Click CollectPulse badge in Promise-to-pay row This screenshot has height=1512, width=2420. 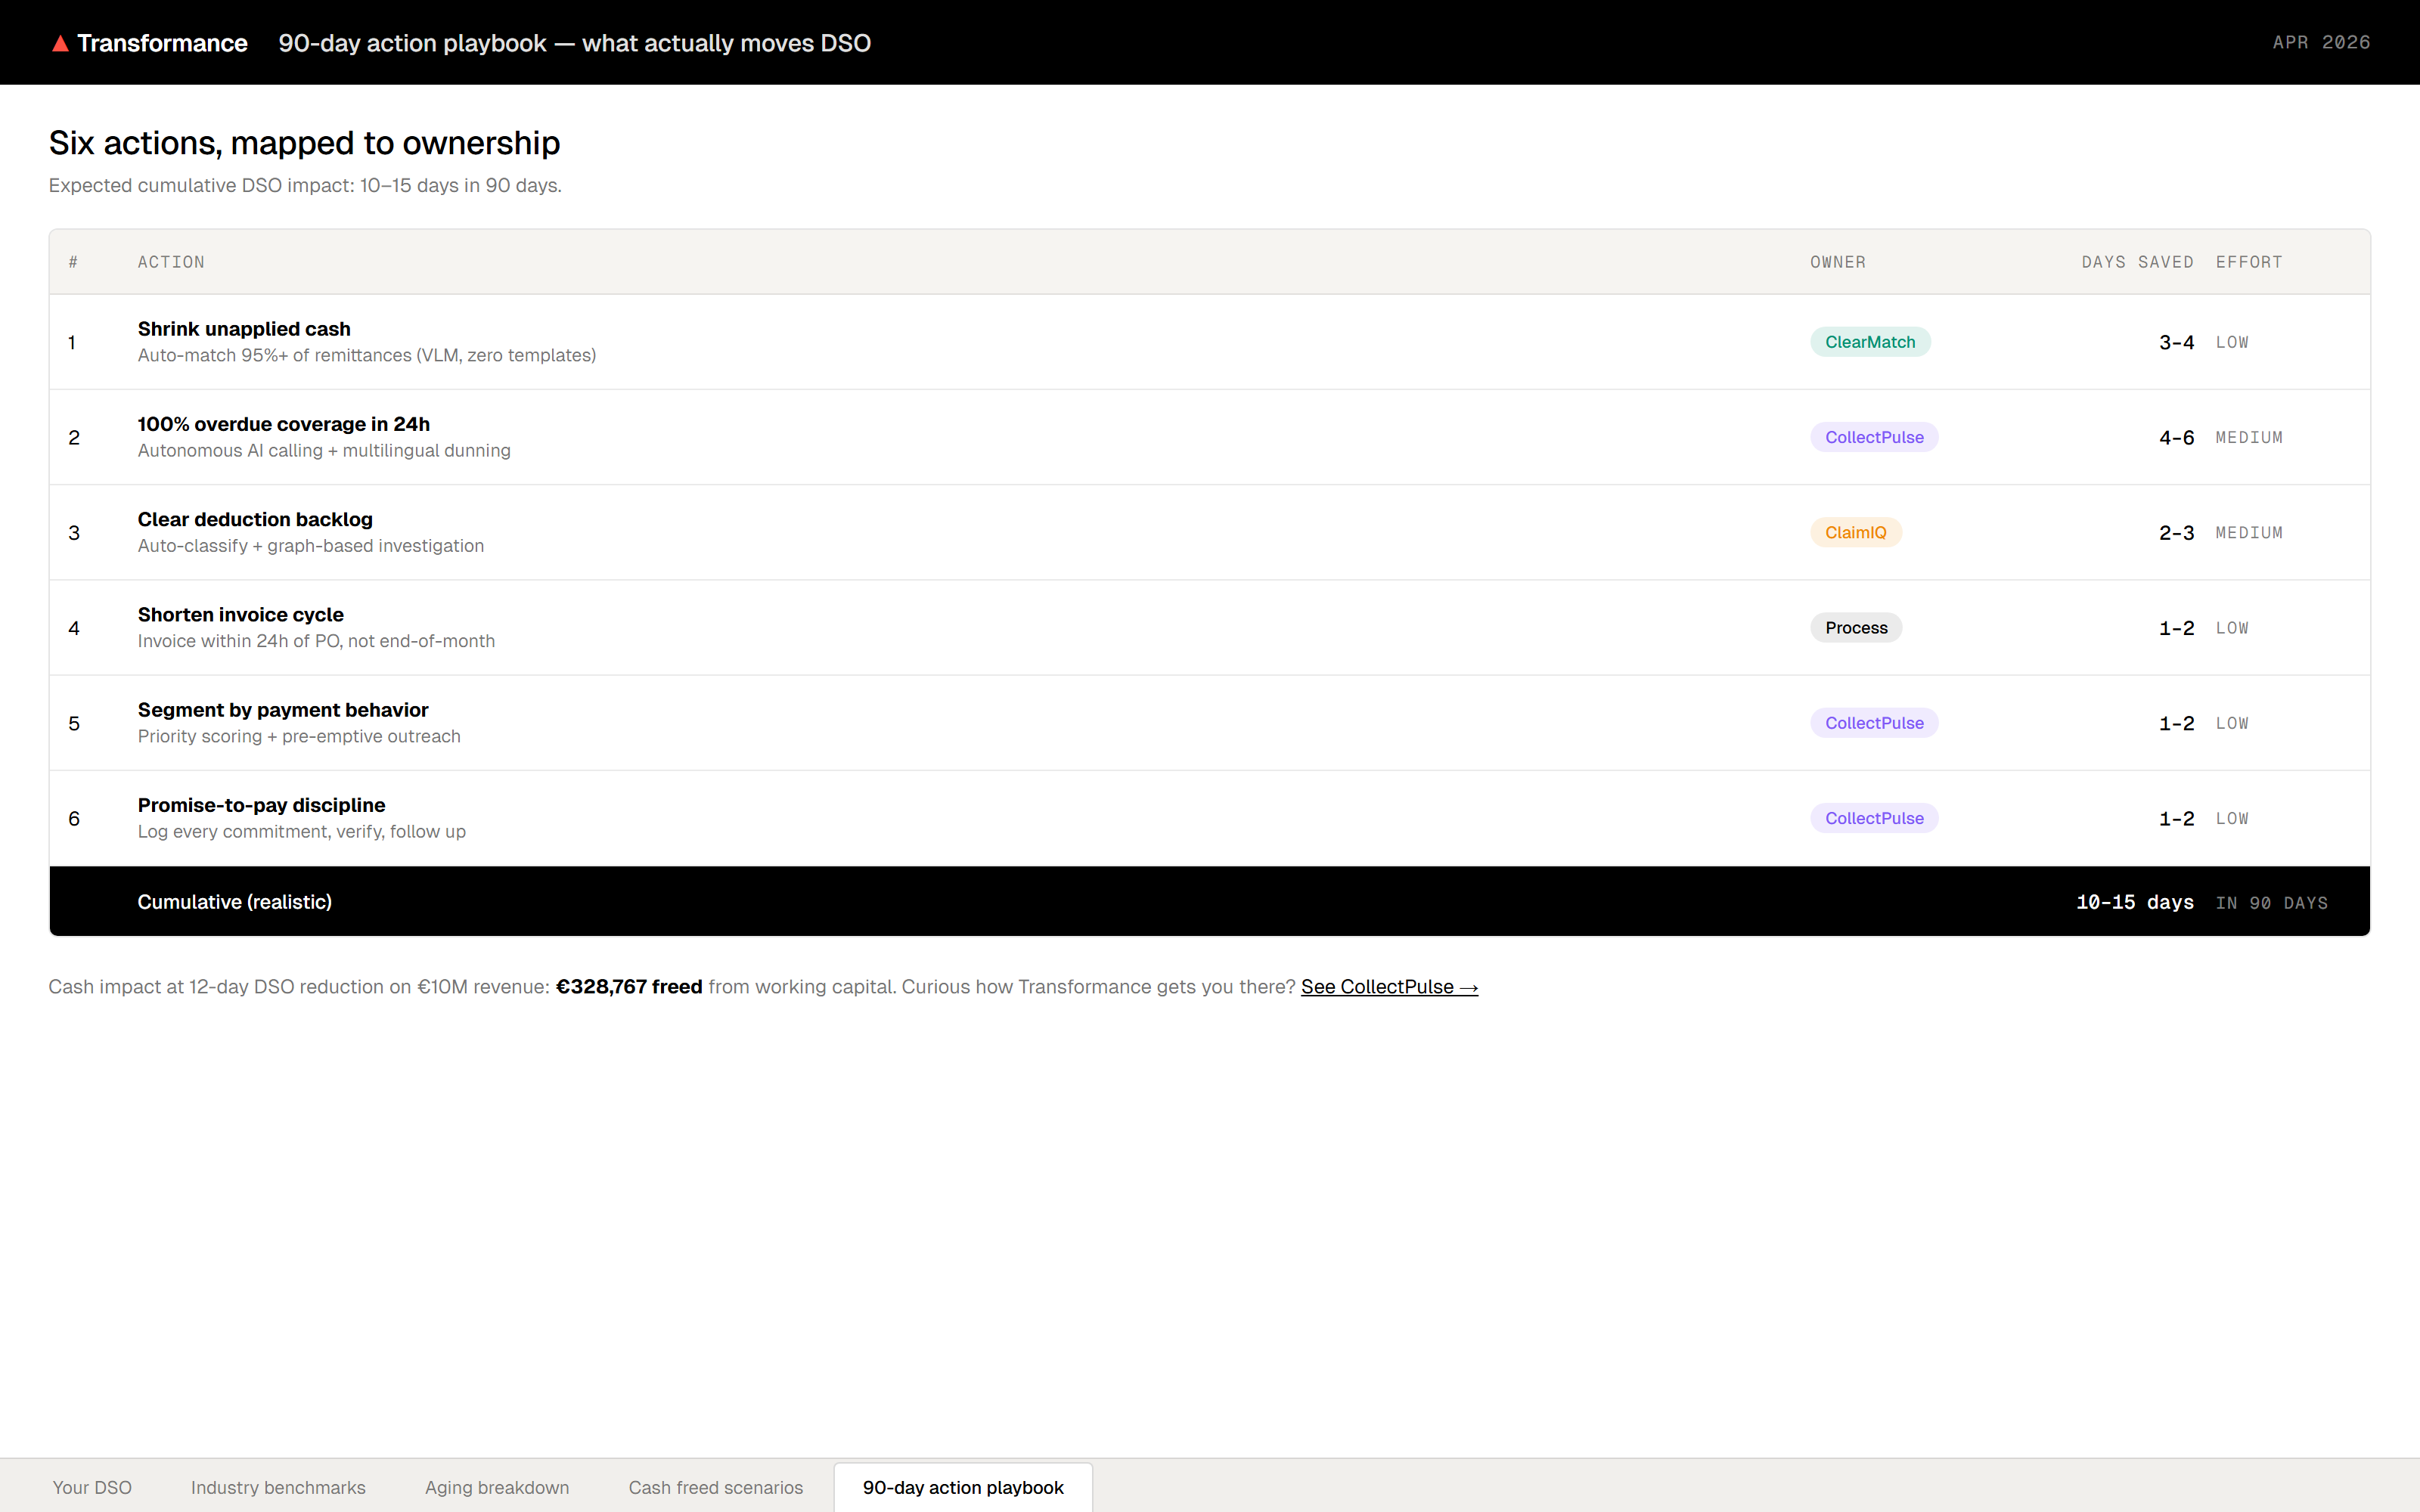point(1873,818)
